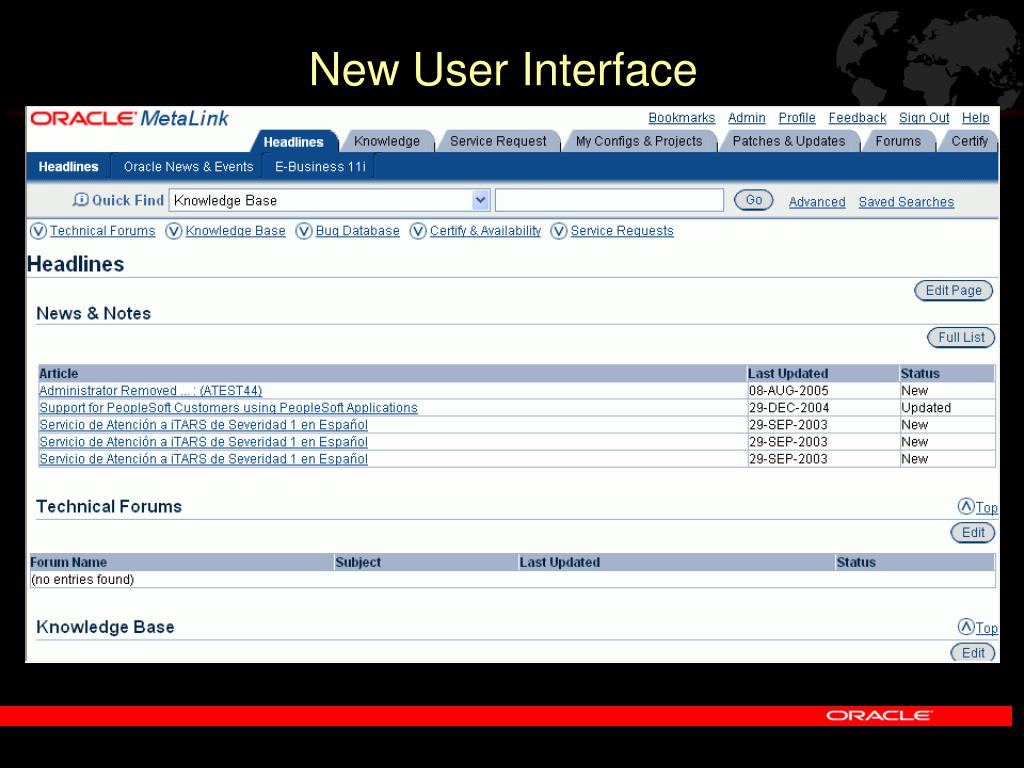This screenshot has width=1024, height=768.
Task: Select the Headlines subtab
Action: (69, 167)
